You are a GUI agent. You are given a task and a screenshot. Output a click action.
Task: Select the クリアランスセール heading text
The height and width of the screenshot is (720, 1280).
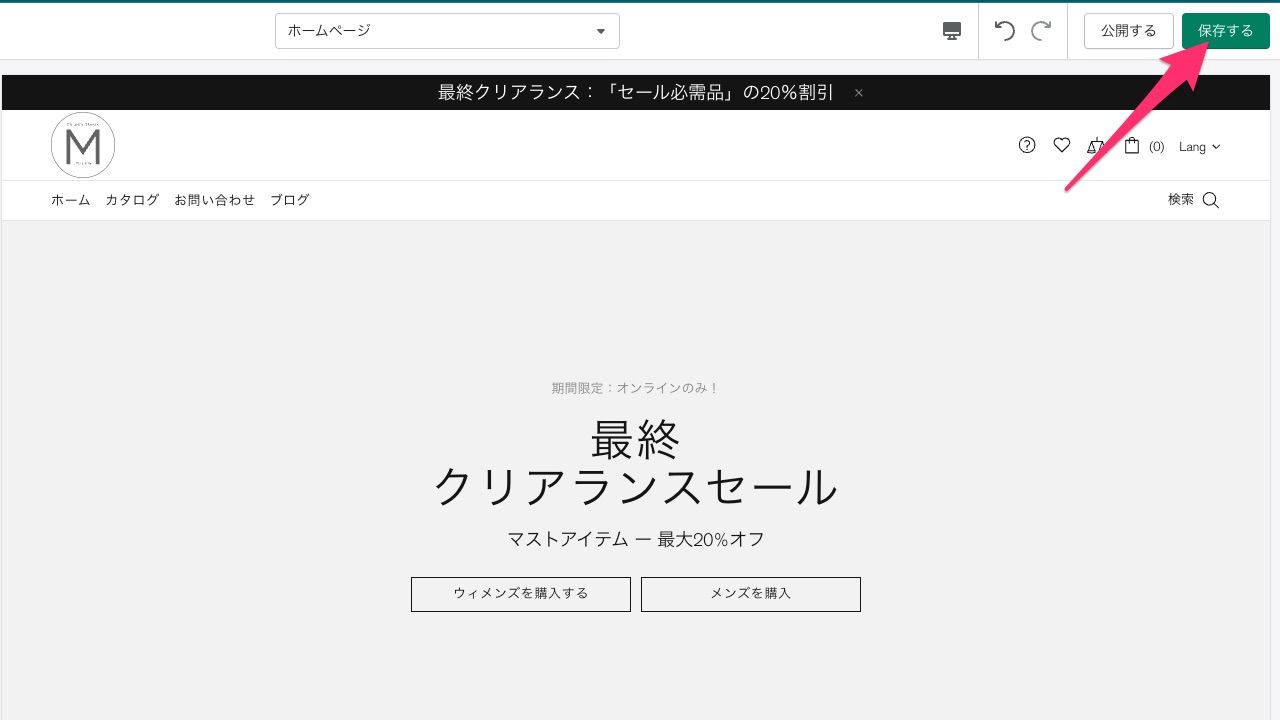(x=636, y=488)
